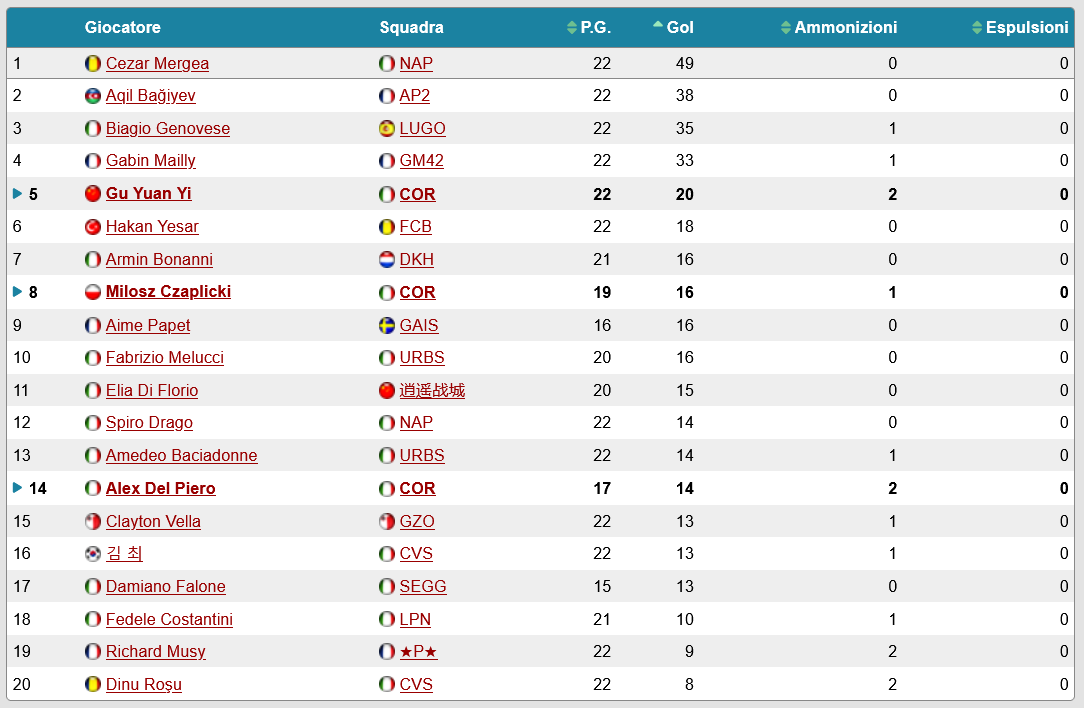The height and width of the screenshot is (708, 1084).
Task: Click the Turkish flag beside Hakan Yesar
Action: coord(93,227)
